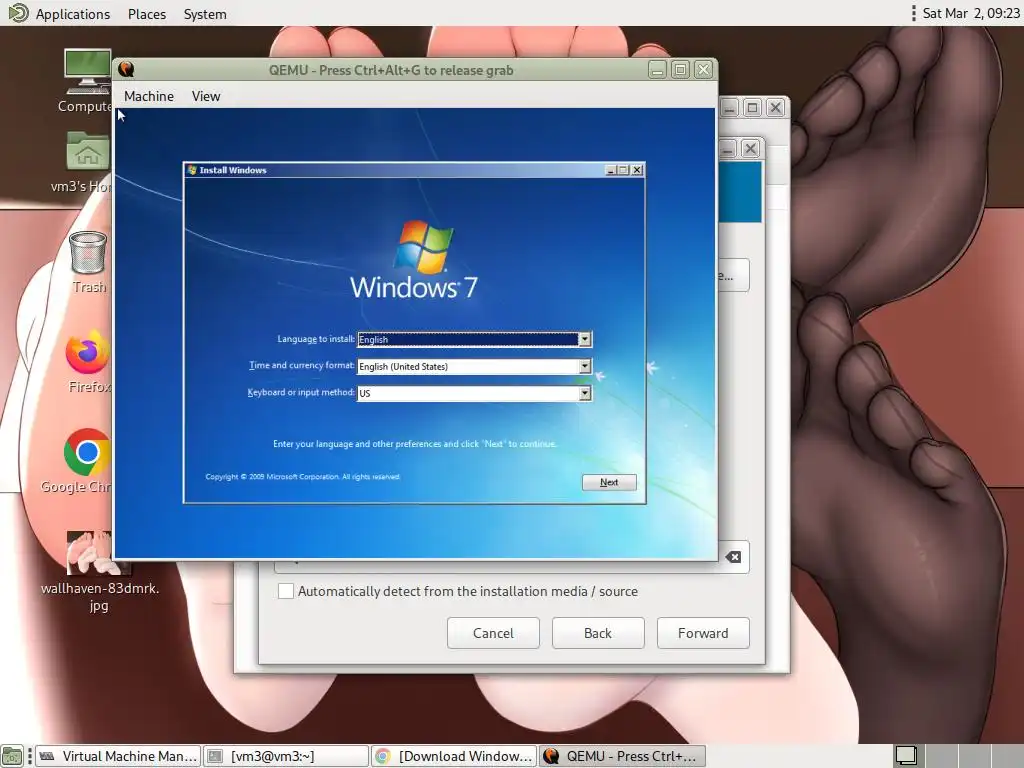Switch to Download Windows Chrome taskbar entry
The width and height of the screenshot is (1024, 768).
click(x=454, y=756)
